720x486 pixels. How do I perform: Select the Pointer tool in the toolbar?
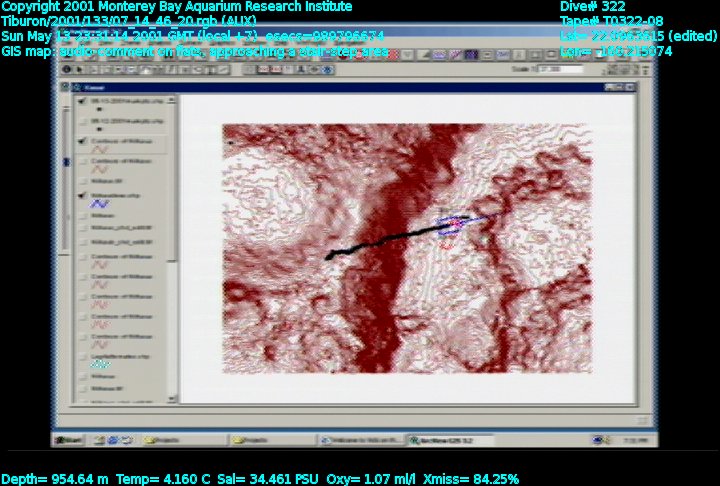point(80,70)
